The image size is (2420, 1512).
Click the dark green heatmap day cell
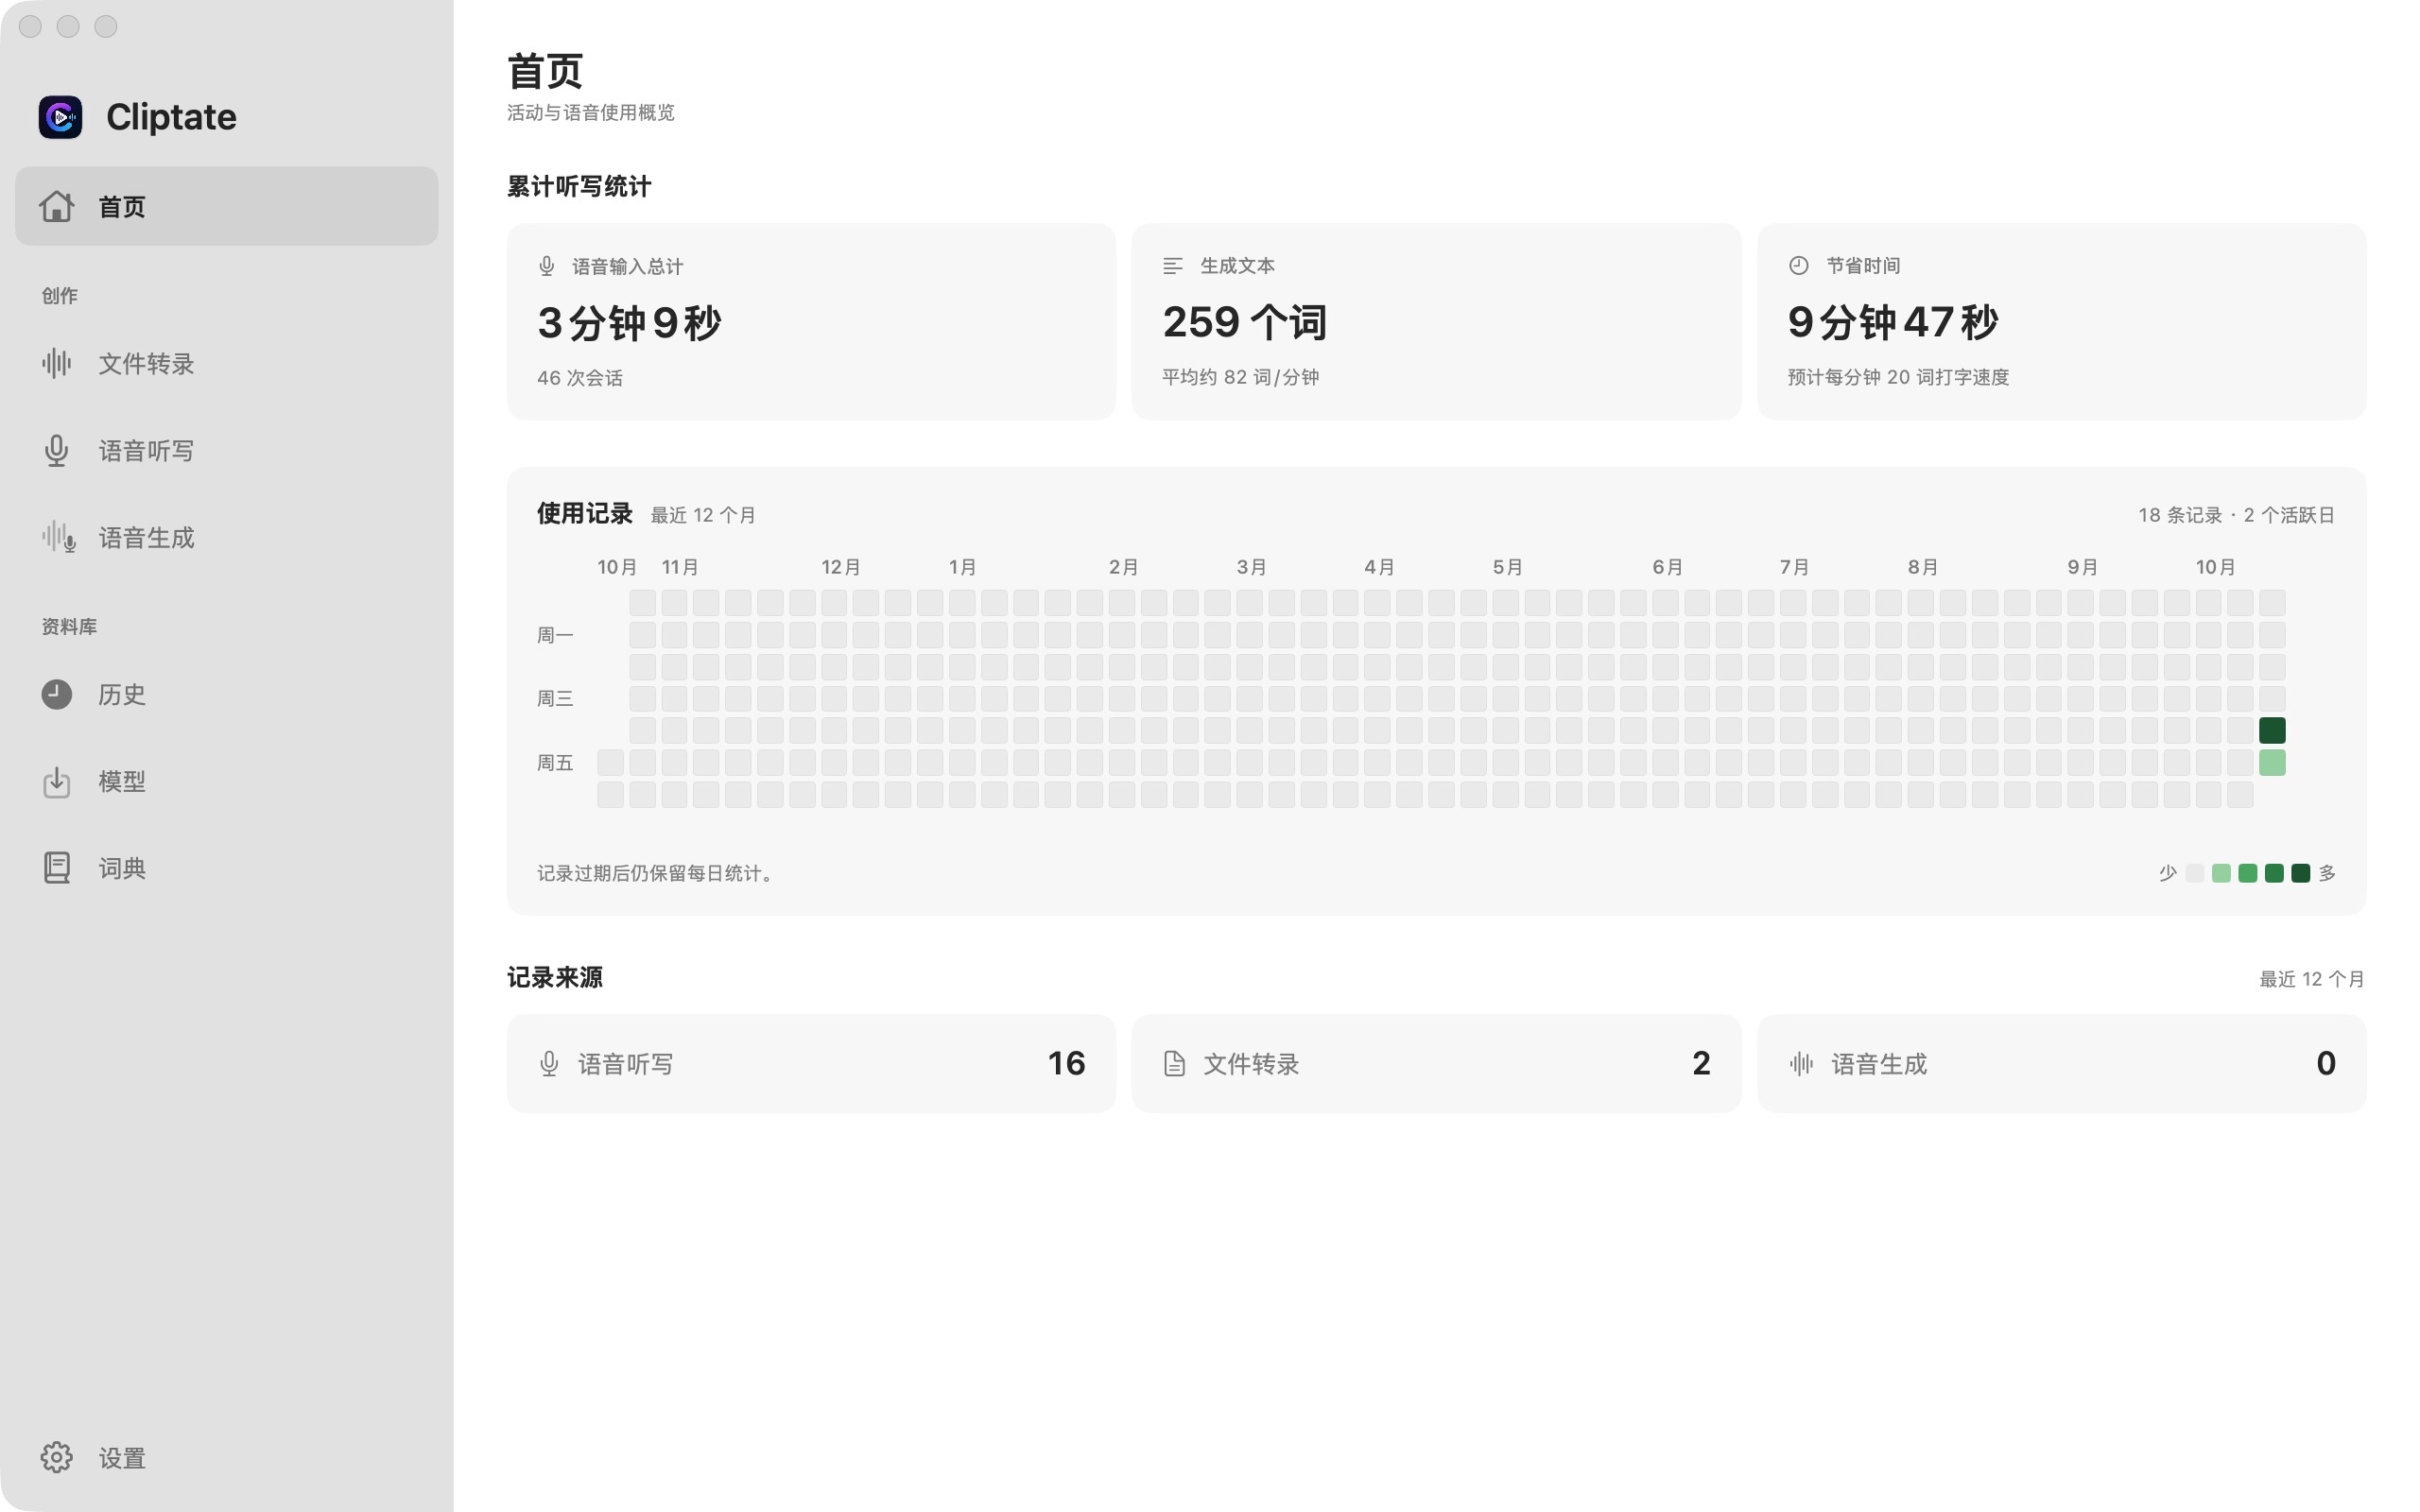(x=2272, y=730)
